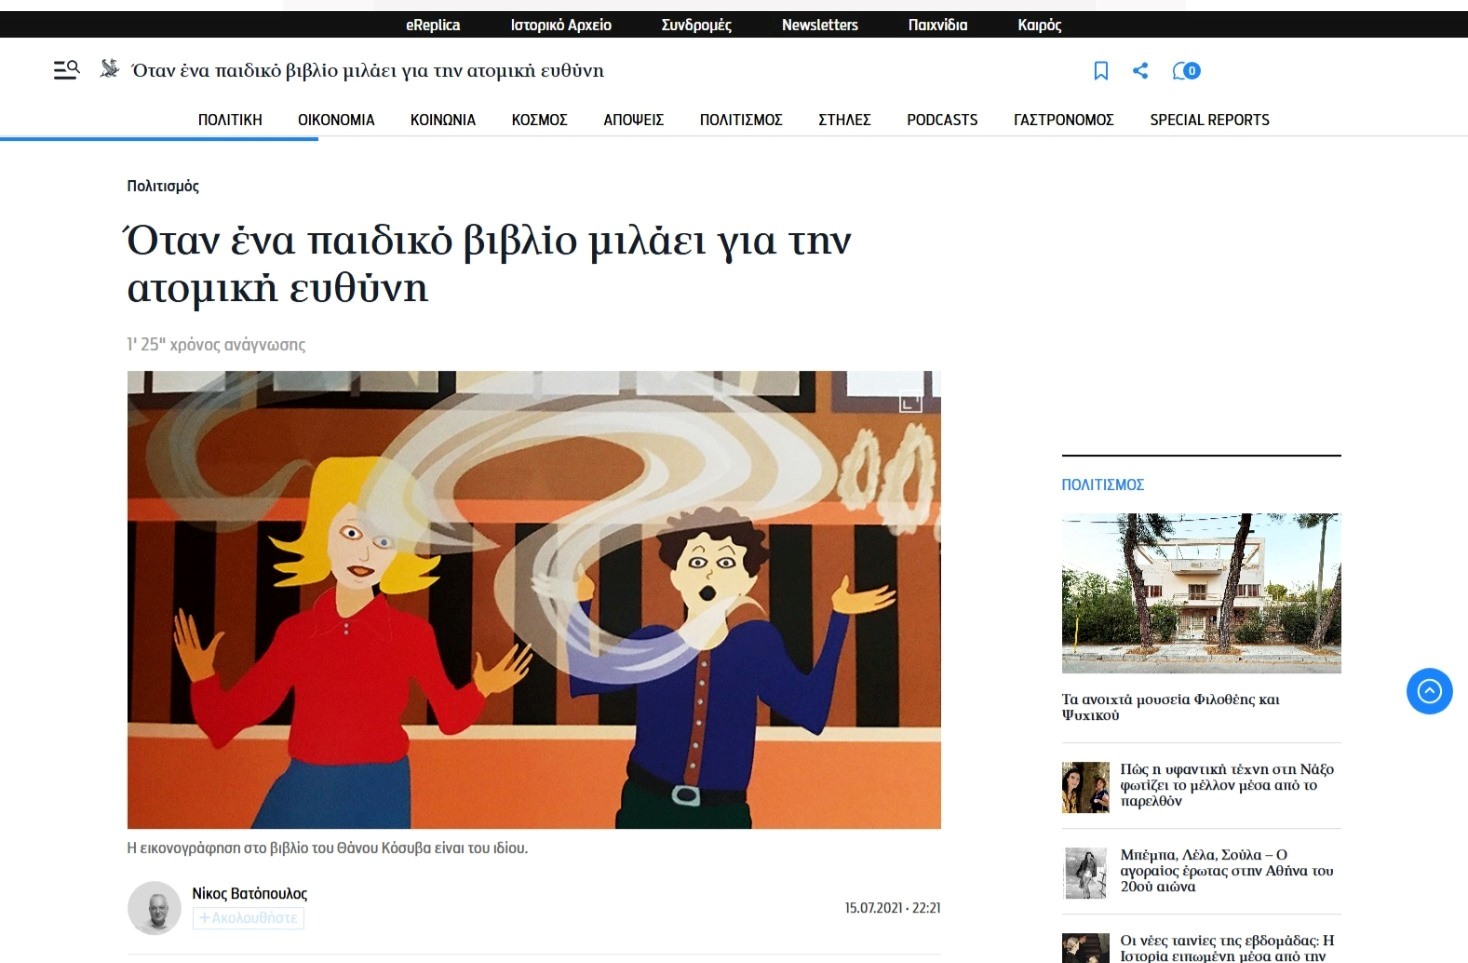This screenshot has height=963, width=1468.
Task: Go to the ΓΑΣΤΡΟΝΟΜΟΣ section
Action: 1063,120
